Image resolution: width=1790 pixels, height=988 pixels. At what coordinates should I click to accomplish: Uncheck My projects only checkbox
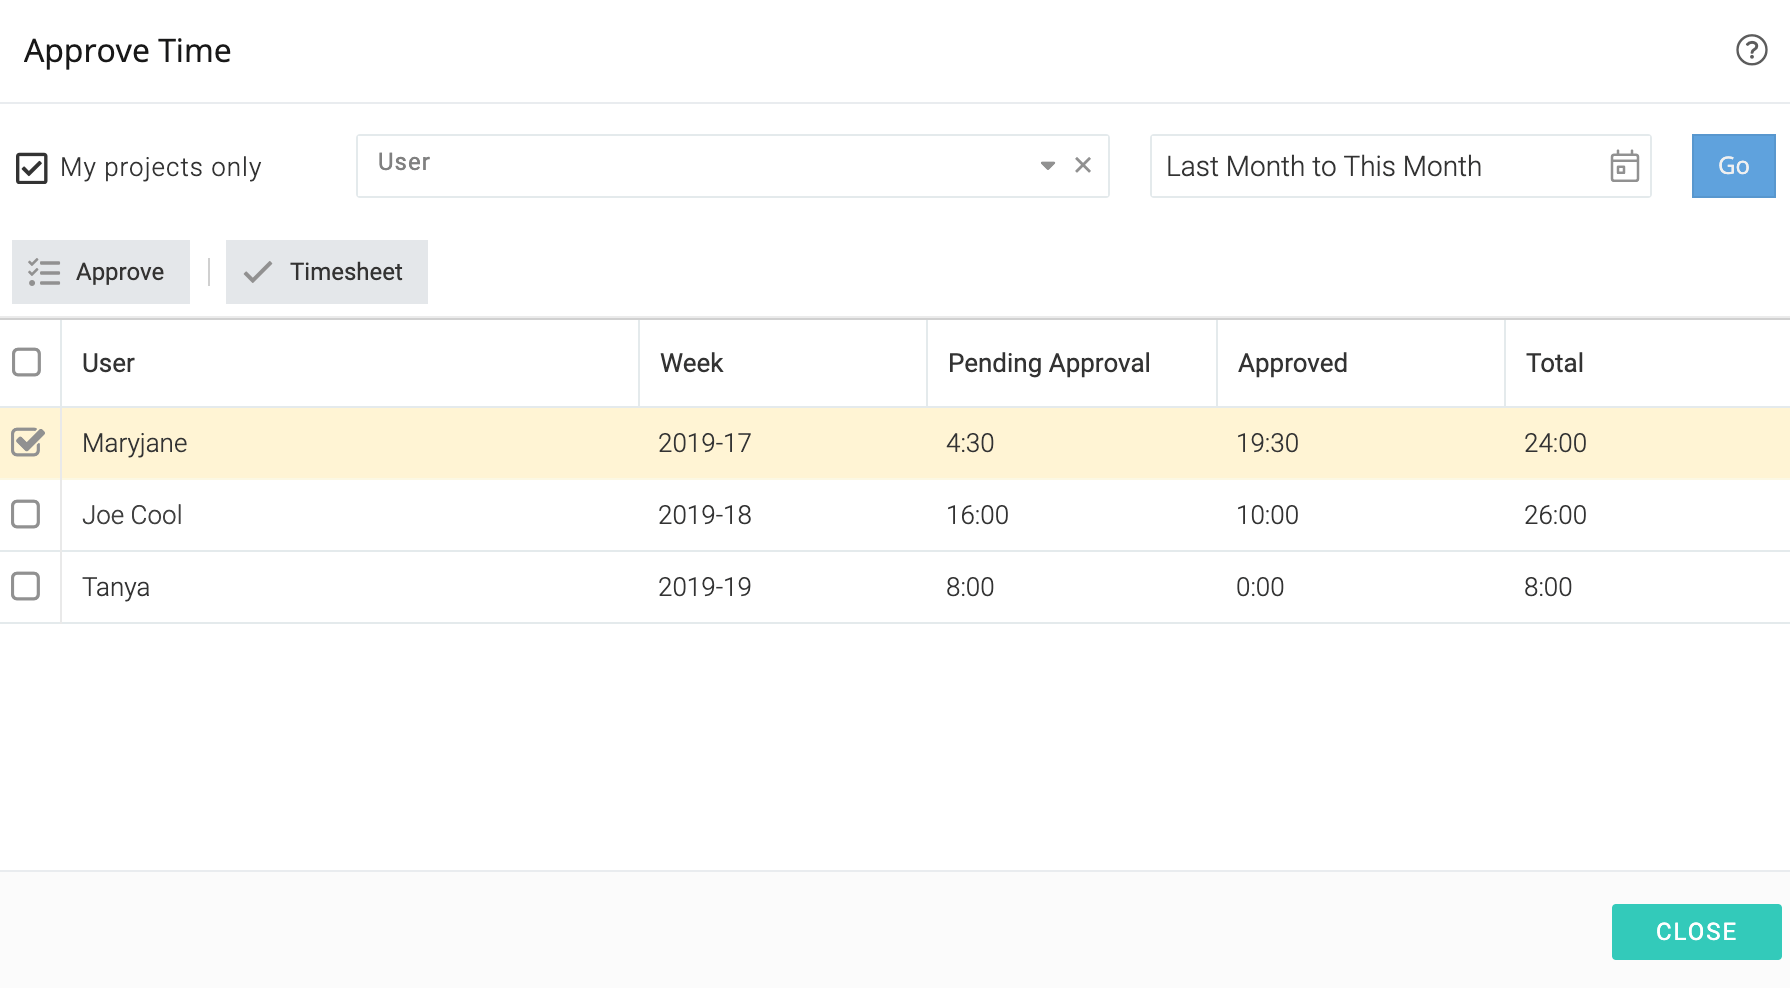pyautogui.click(x=32, y=168)
